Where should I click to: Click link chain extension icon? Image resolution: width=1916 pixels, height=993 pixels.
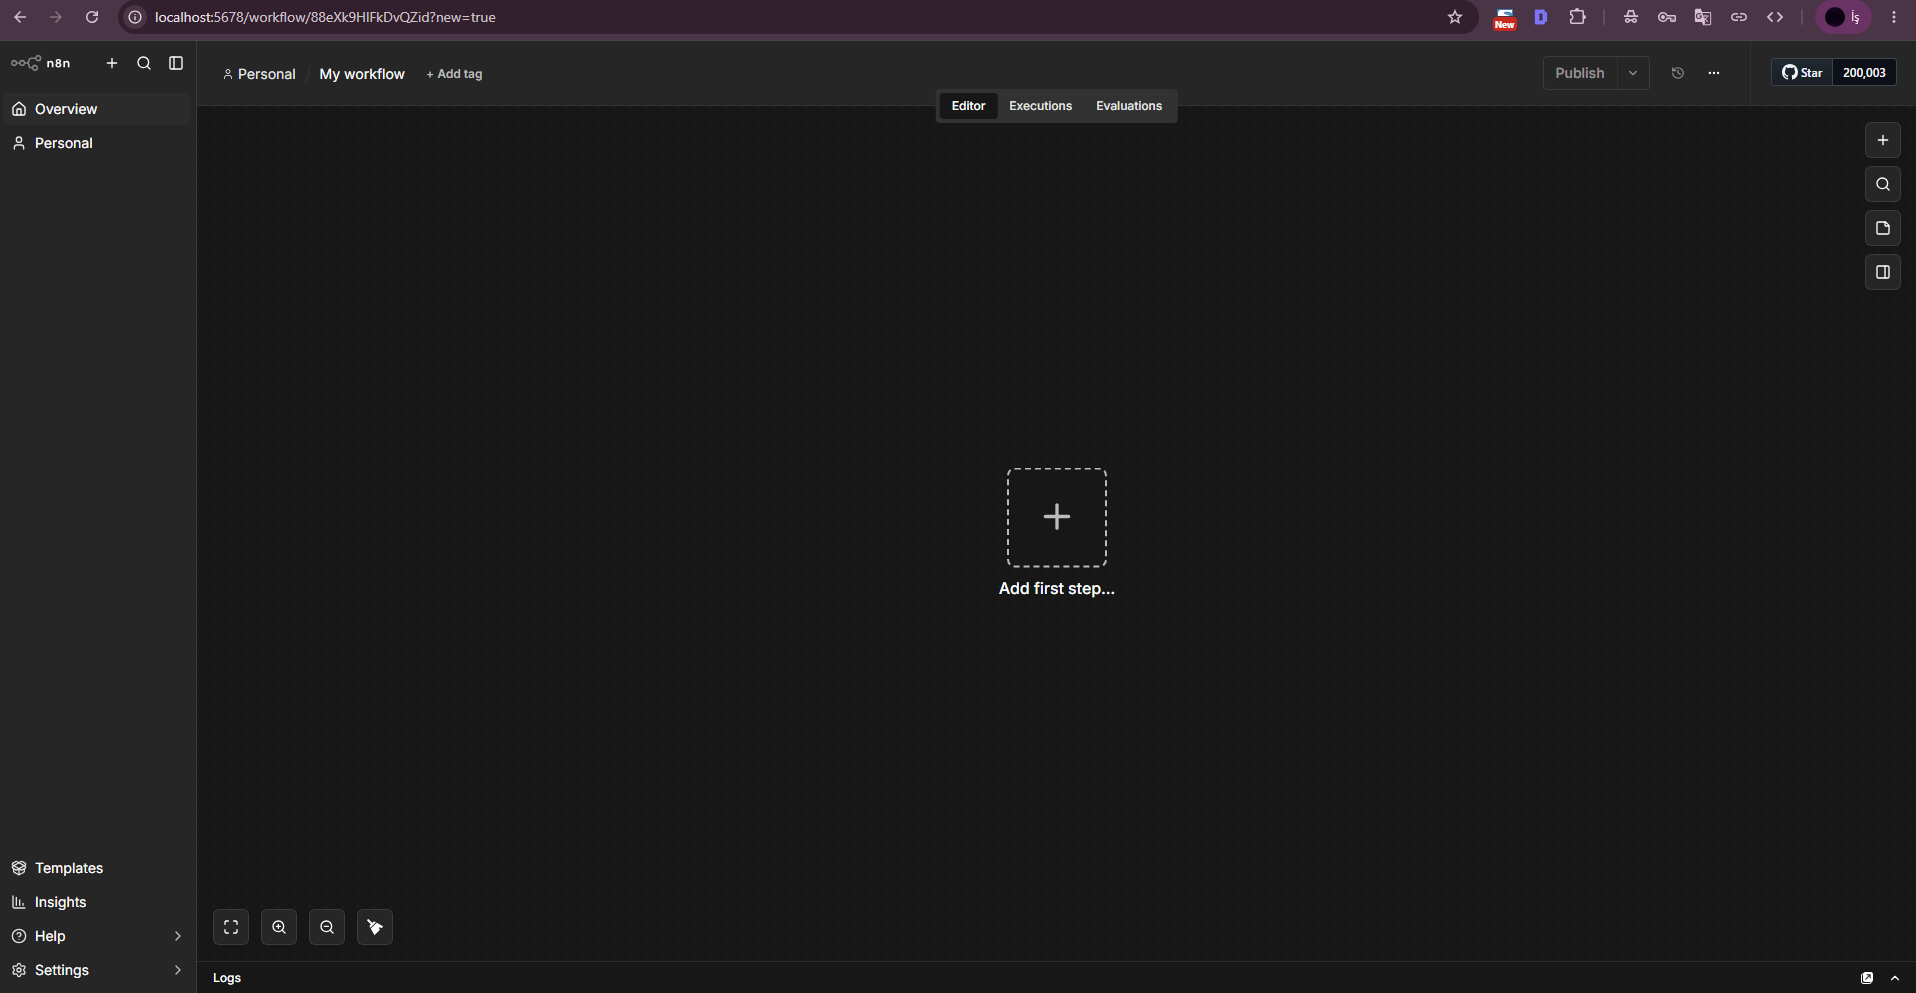[x=1739, y=17]
